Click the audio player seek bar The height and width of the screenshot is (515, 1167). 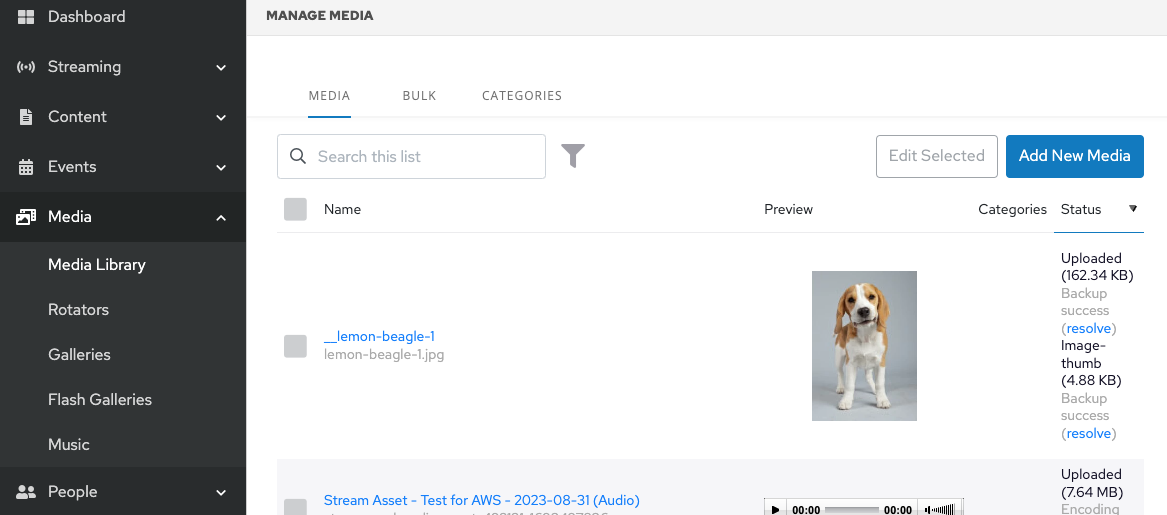pos(852,510)
